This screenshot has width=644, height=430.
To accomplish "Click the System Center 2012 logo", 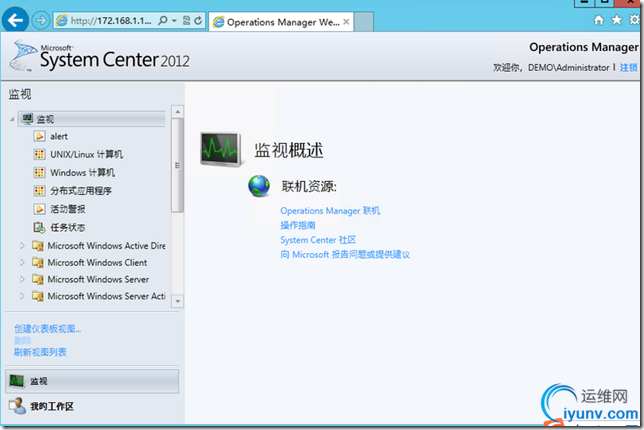I will pyautogui.click(x=100, y=57).
